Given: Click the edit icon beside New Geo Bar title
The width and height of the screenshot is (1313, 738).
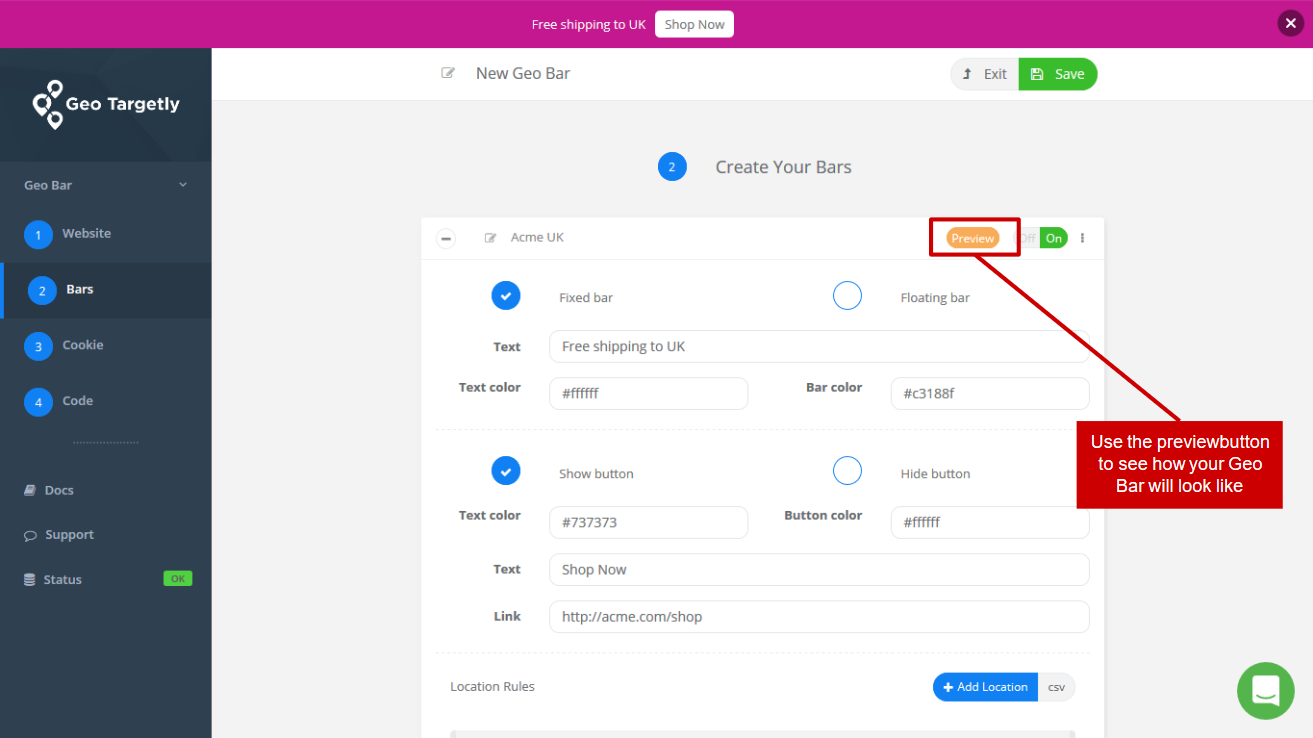Looking at the screenshot, I should point(447,72).
